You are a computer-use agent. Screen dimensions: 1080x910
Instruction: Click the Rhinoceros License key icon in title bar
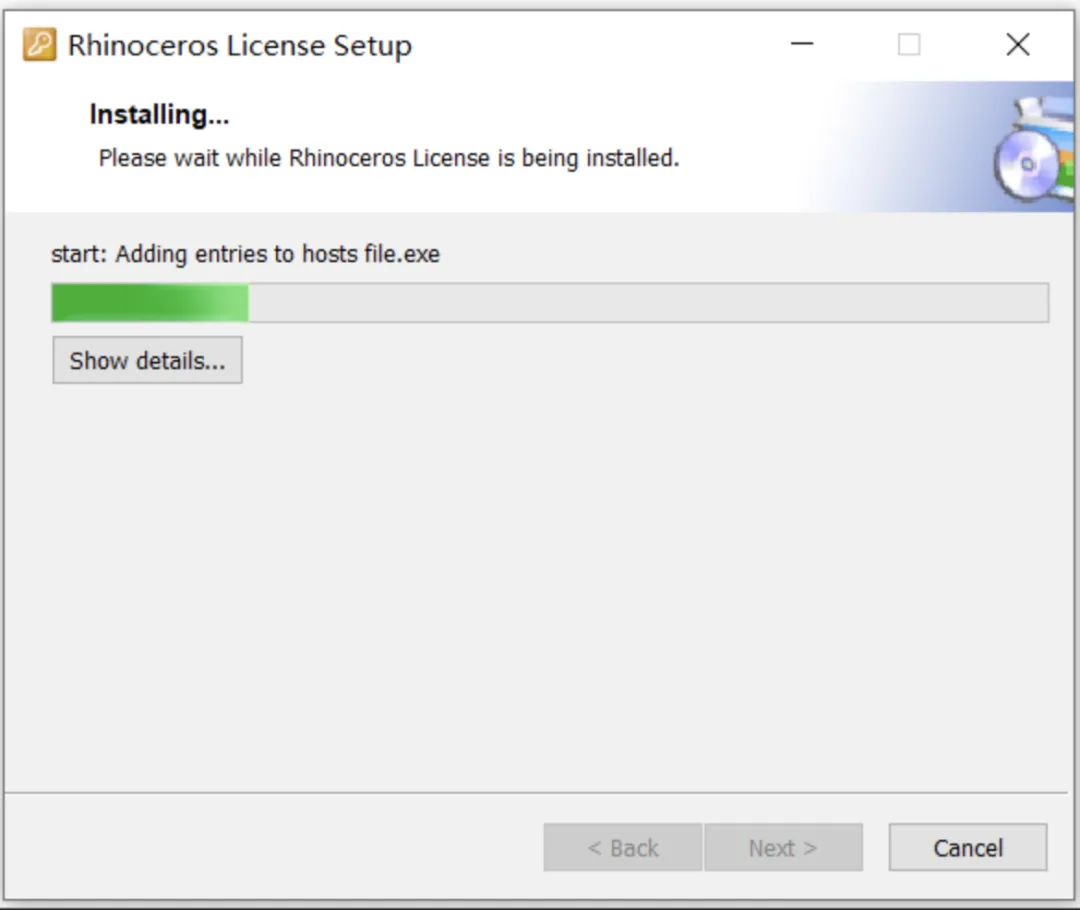(x=39, y=45)
